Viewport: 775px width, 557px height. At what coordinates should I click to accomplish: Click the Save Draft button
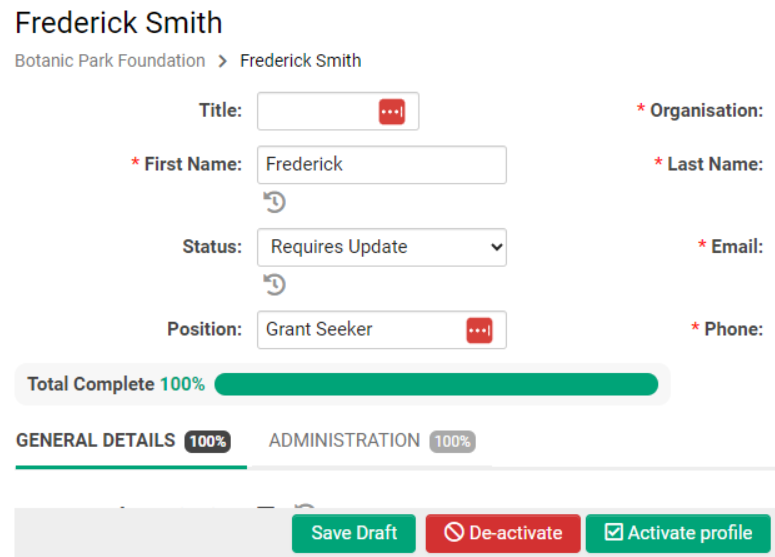(x=354, y=533)
